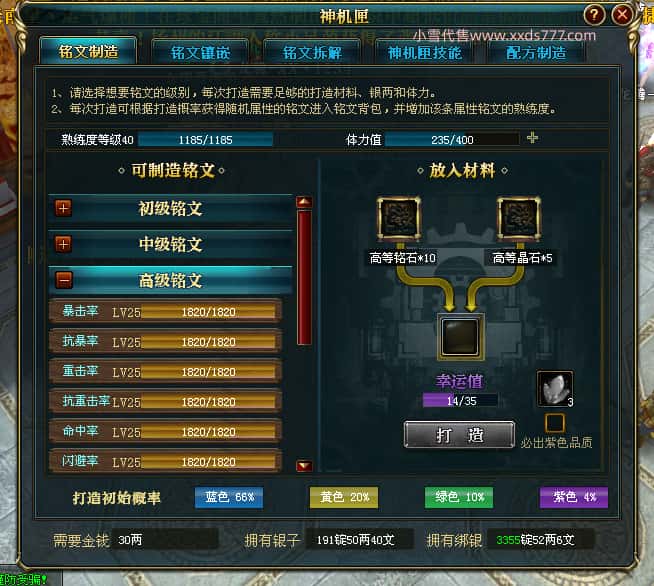Open the 神机匣技能 tab

pos(424,52)
